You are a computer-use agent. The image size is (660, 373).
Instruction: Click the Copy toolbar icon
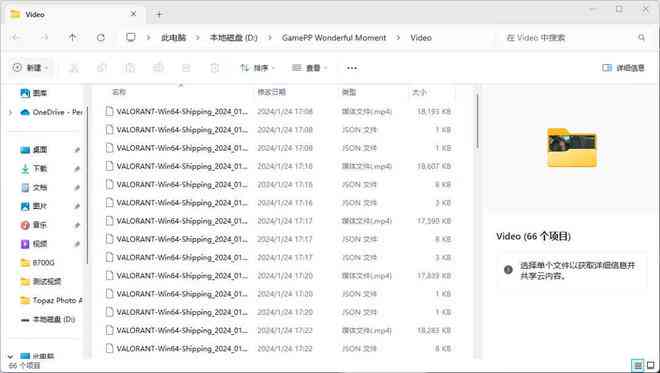[102, 68]
